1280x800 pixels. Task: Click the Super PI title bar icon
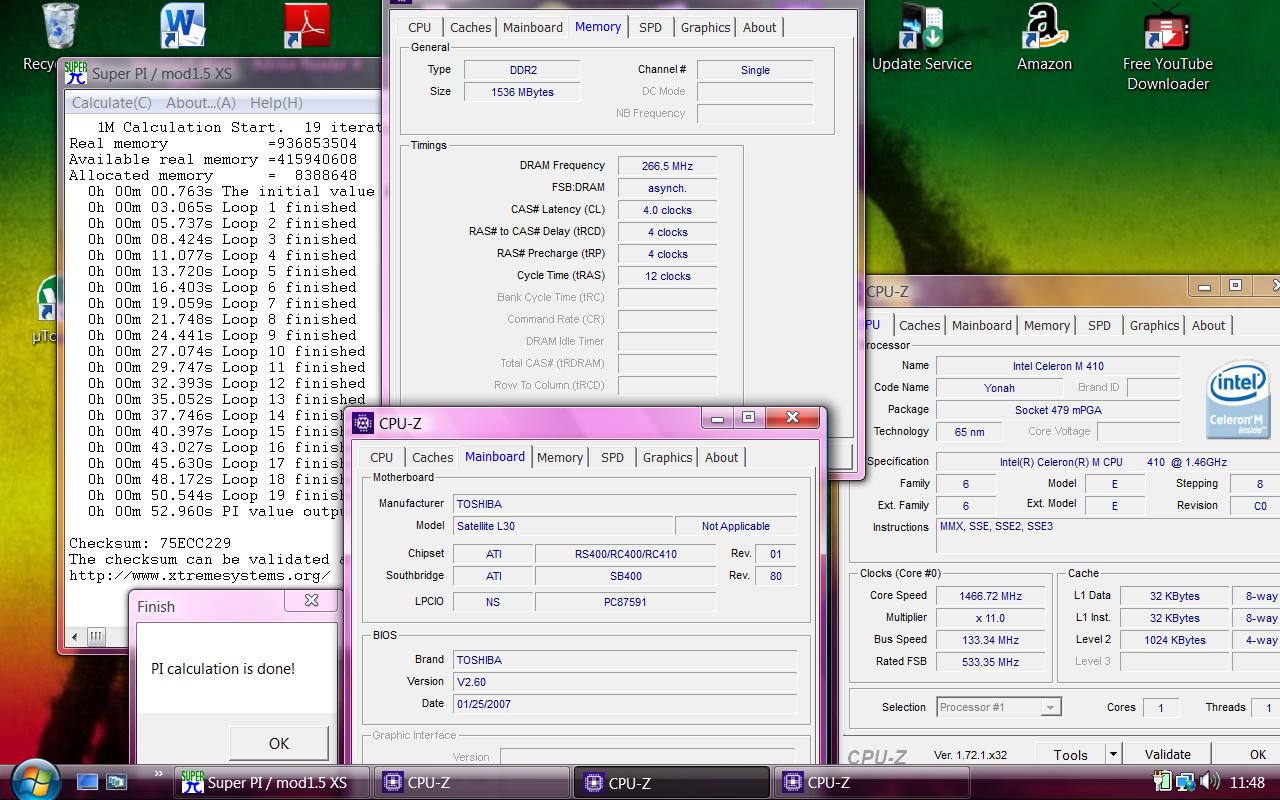(x=76, y=72)
